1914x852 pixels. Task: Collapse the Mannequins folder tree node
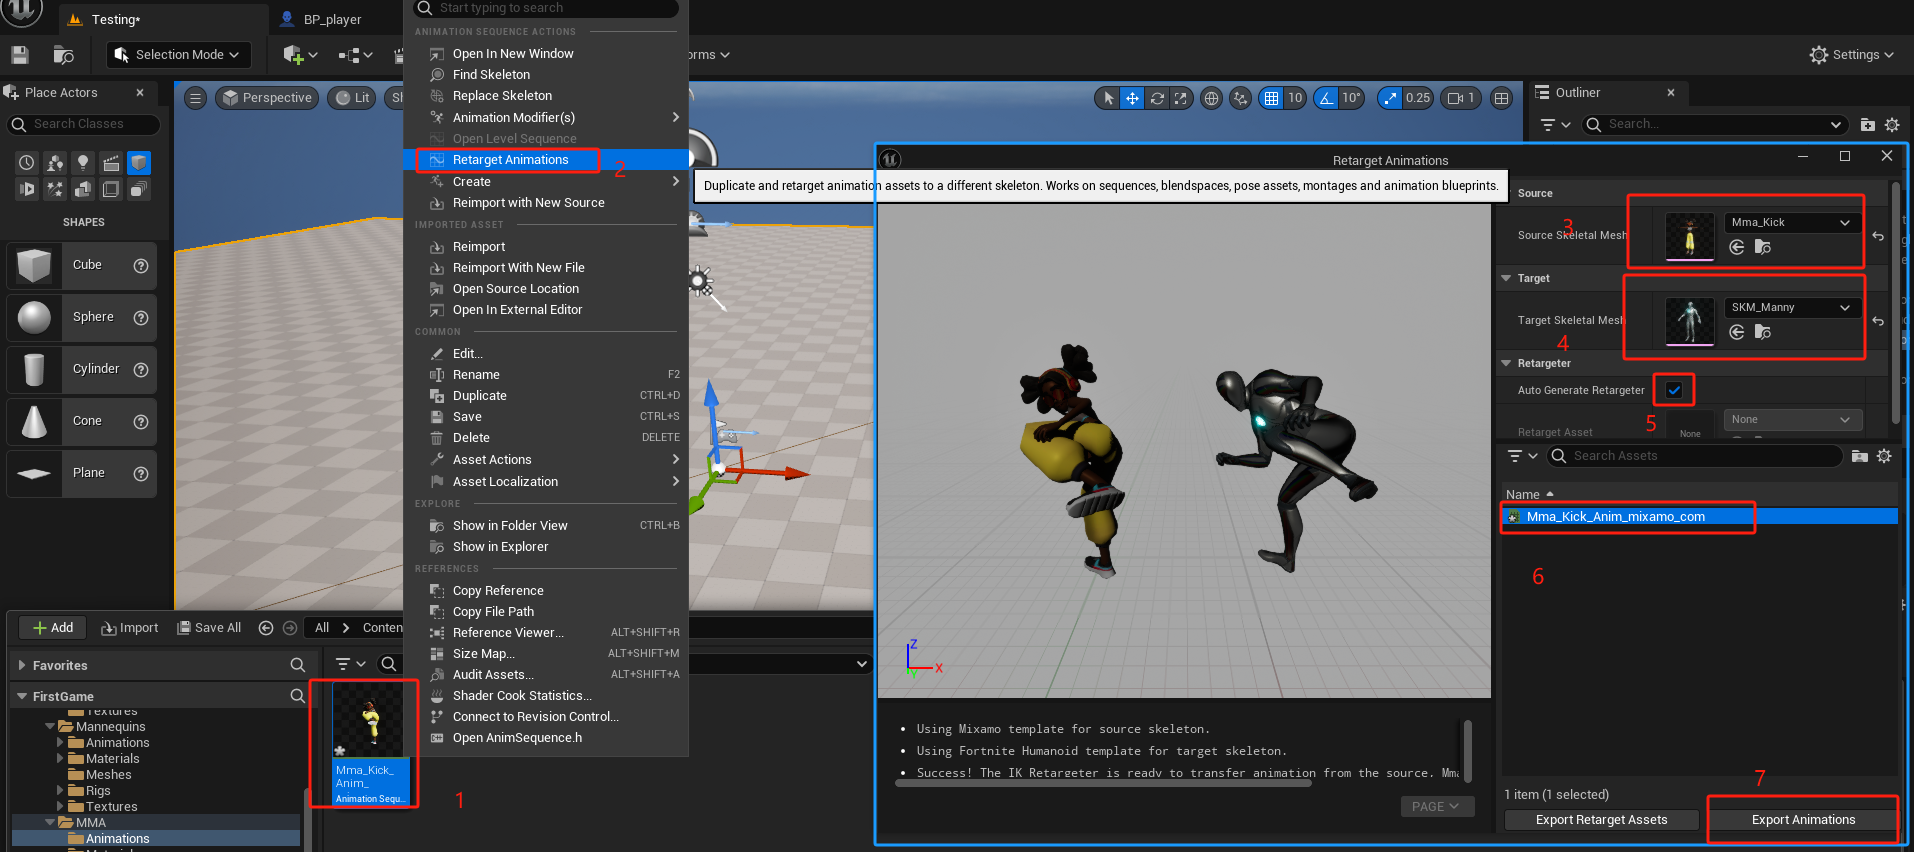(x=50, y=727)
